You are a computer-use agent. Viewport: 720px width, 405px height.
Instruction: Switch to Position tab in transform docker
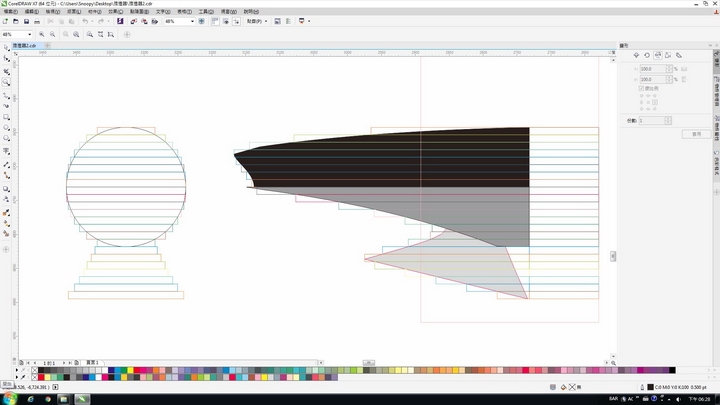pyautogui.click(x=636, y=55)
